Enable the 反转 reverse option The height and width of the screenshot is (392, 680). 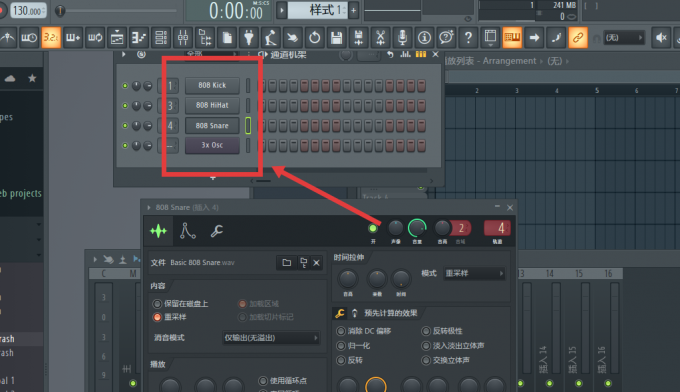point(350,360)
